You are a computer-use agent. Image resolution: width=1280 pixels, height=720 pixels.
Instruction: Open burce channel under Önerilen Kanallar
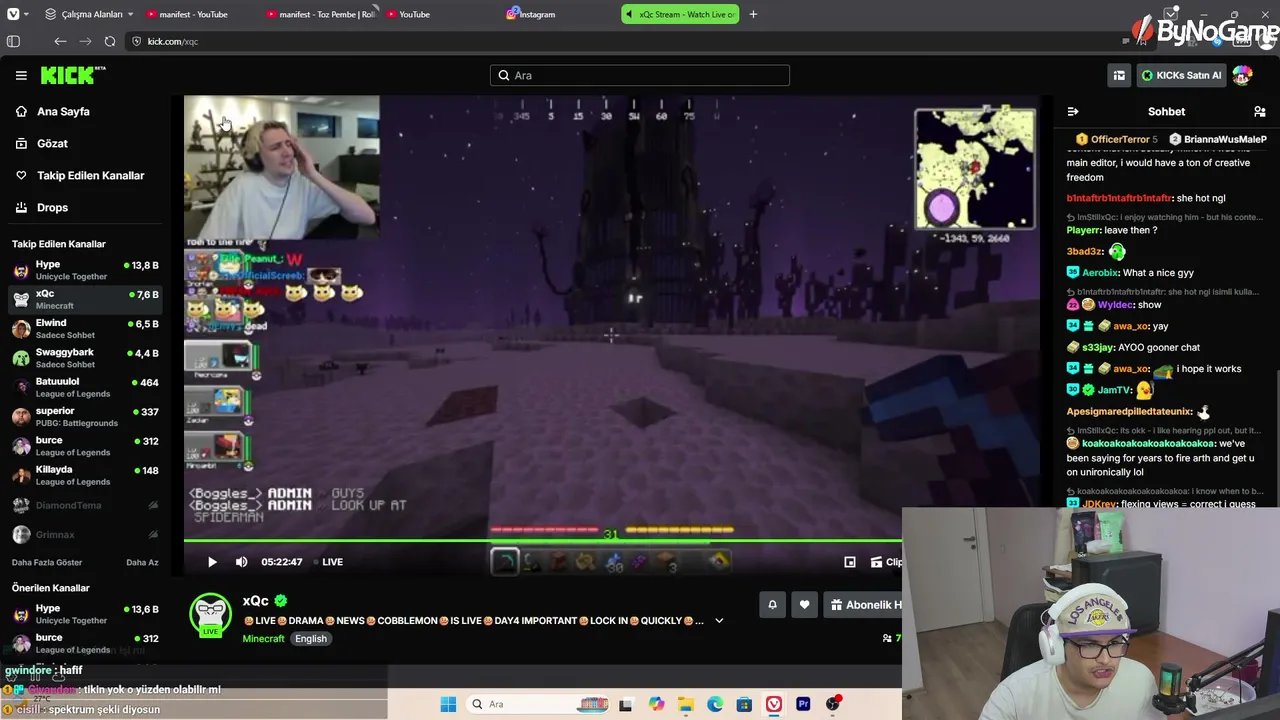(x=85, y=642)
